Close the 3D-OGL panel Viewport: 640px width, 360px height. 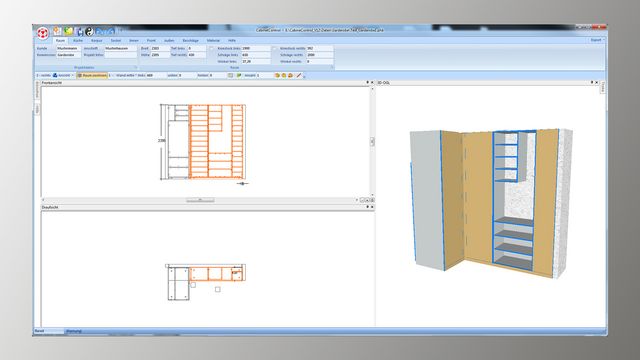tap(596, 82)
